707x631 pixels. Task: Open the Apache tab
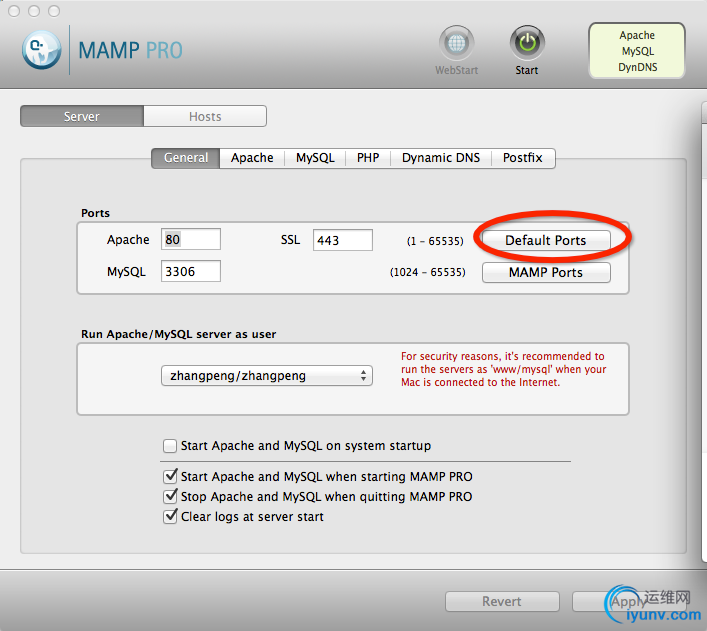point(252,158)
